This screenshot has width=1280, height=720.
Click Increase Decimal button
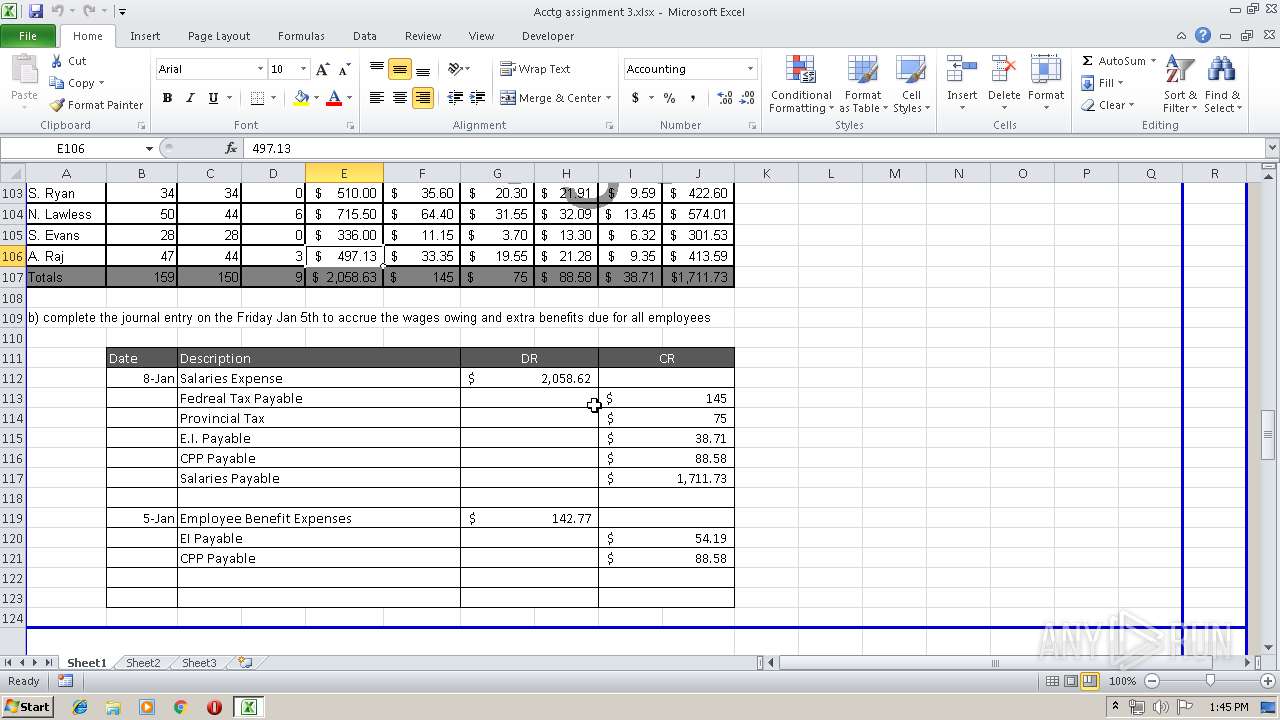[725, 98]
